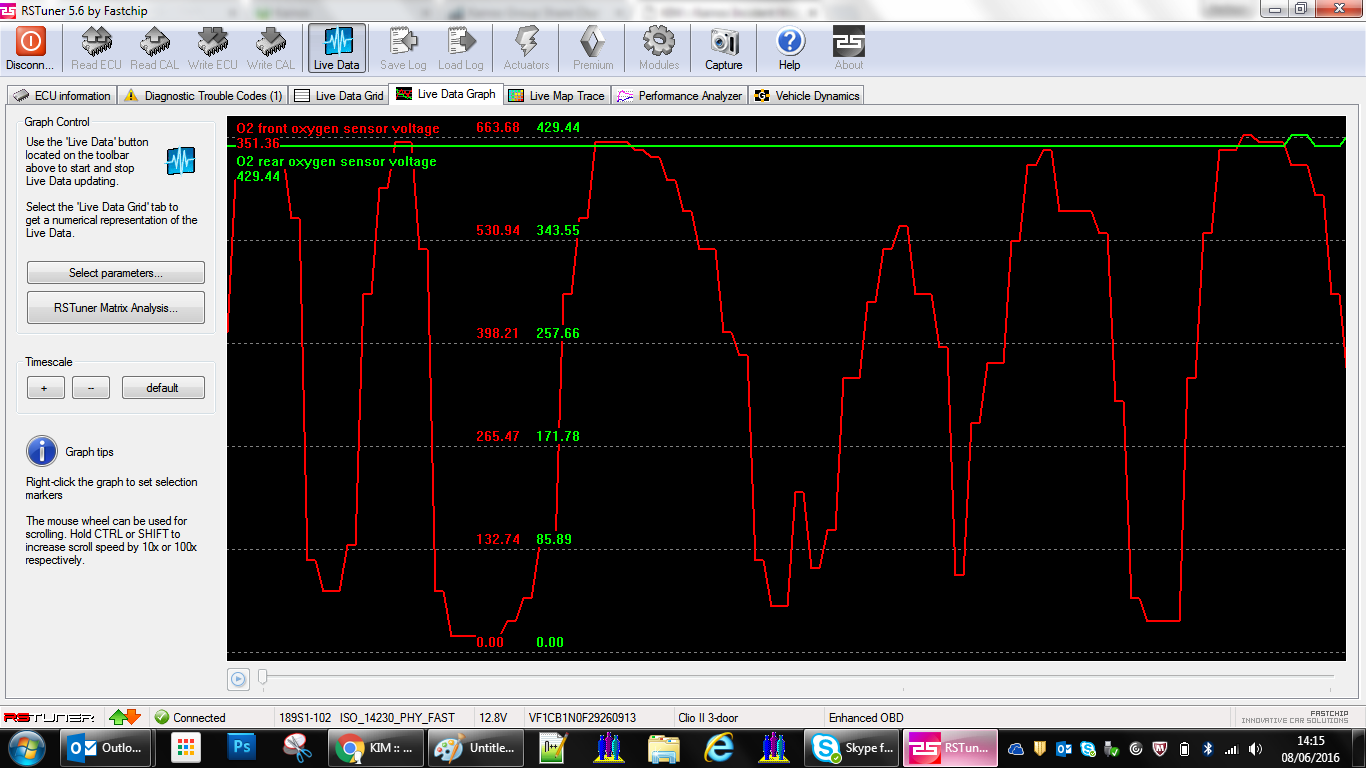Click the Disconnect power button

coord(30,42)
